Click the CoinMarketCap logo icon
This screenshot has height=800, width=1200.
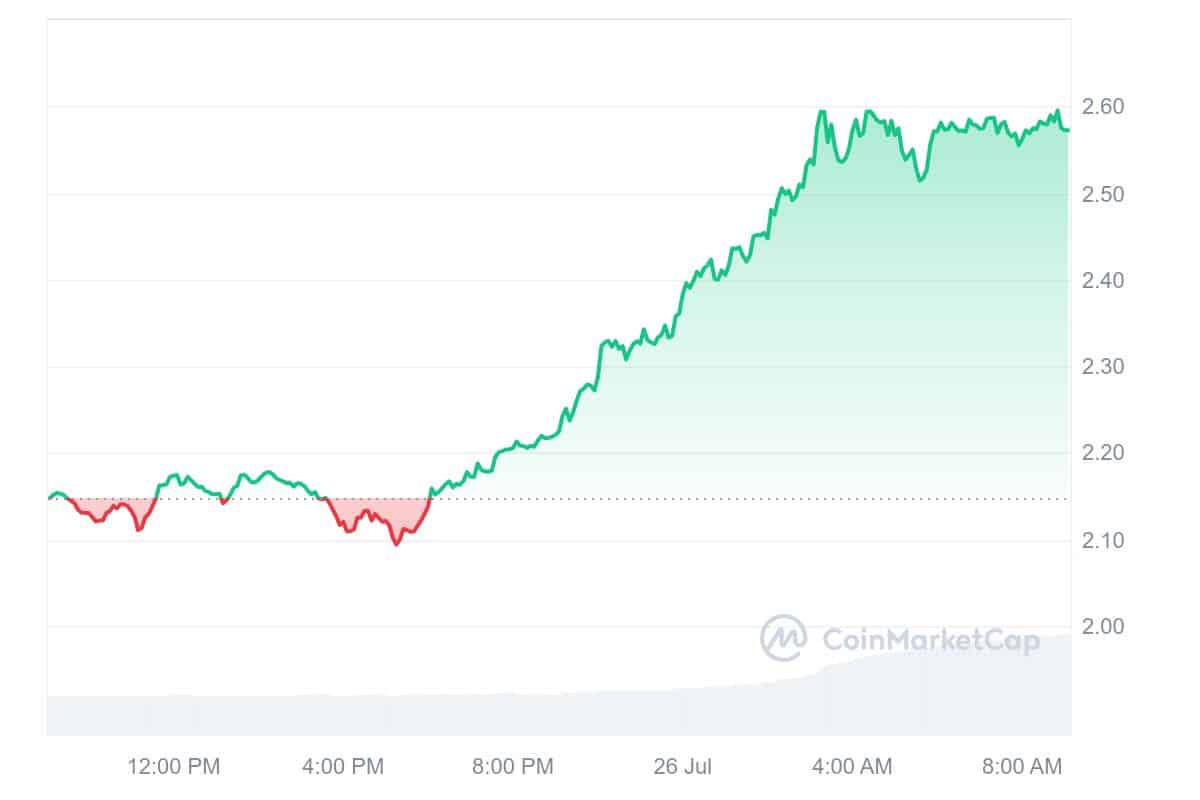click(x=783, y=638)
